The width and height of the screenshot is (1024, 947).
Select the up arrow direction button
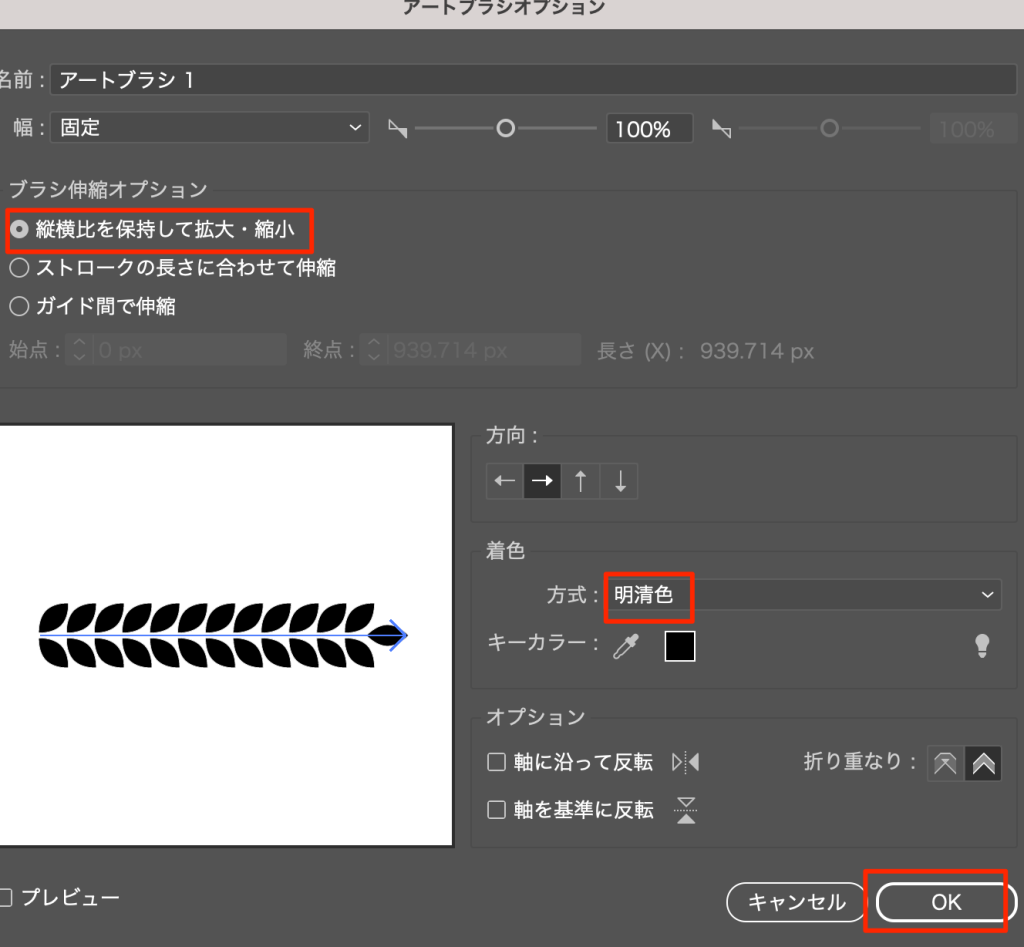click(580, 481)
